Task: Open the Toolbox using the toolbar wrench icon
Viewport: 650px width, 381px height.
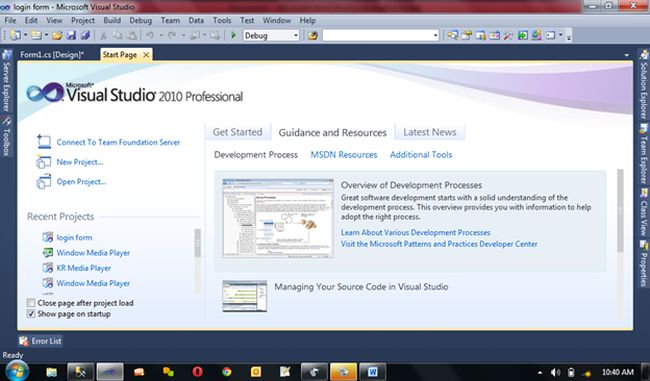Action: [x=509, y=36]
